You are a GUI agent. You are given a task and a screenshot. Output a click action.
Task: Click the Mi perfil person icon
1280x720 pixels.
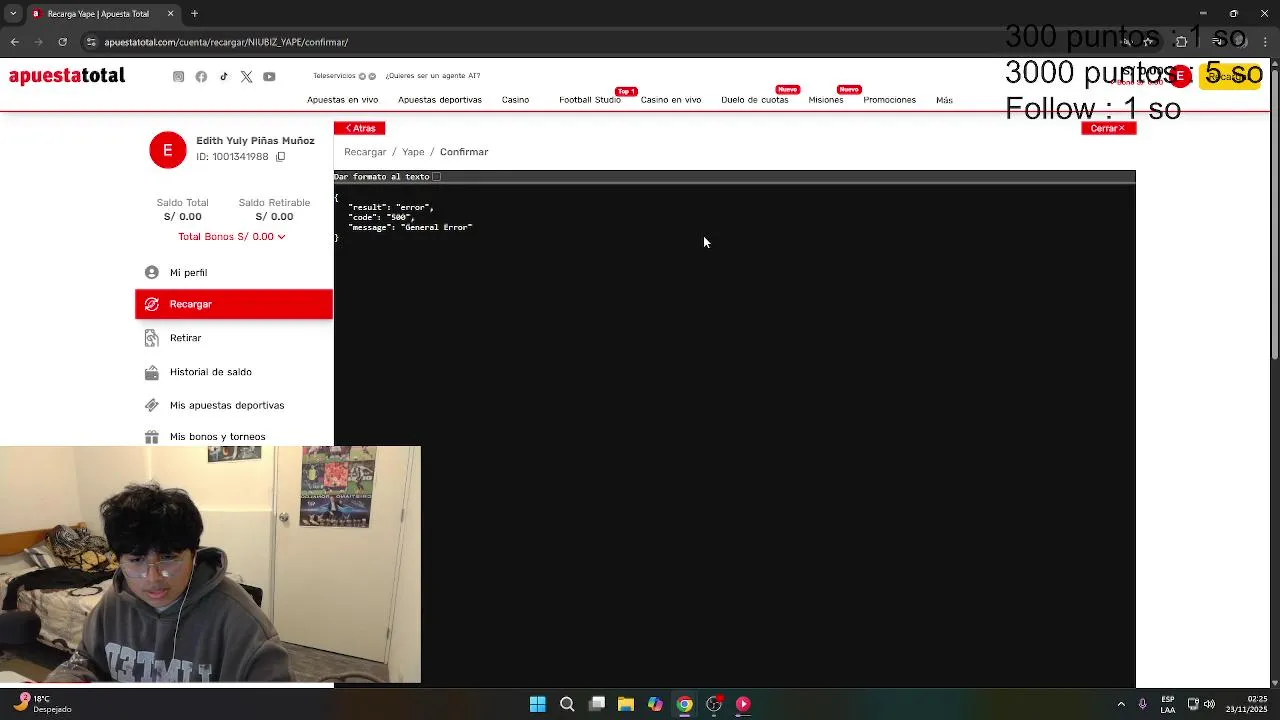point(151,272)
